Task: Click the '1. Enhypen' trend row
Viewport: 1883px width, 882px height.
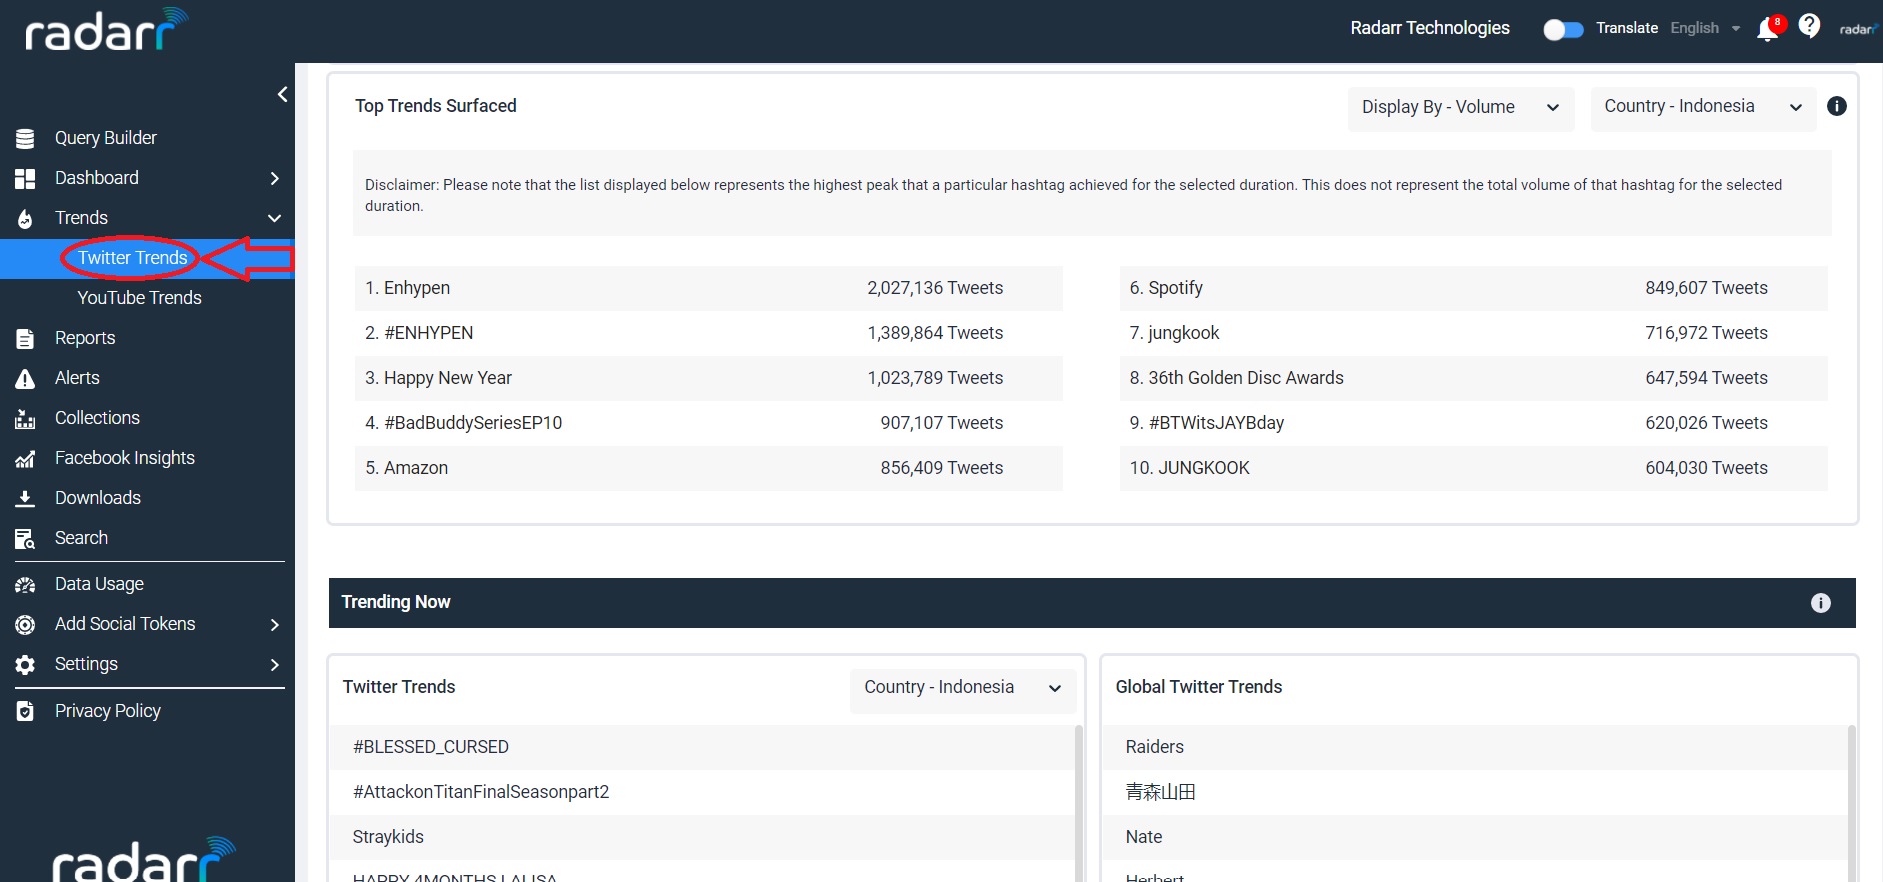Action: pos(708,288)
